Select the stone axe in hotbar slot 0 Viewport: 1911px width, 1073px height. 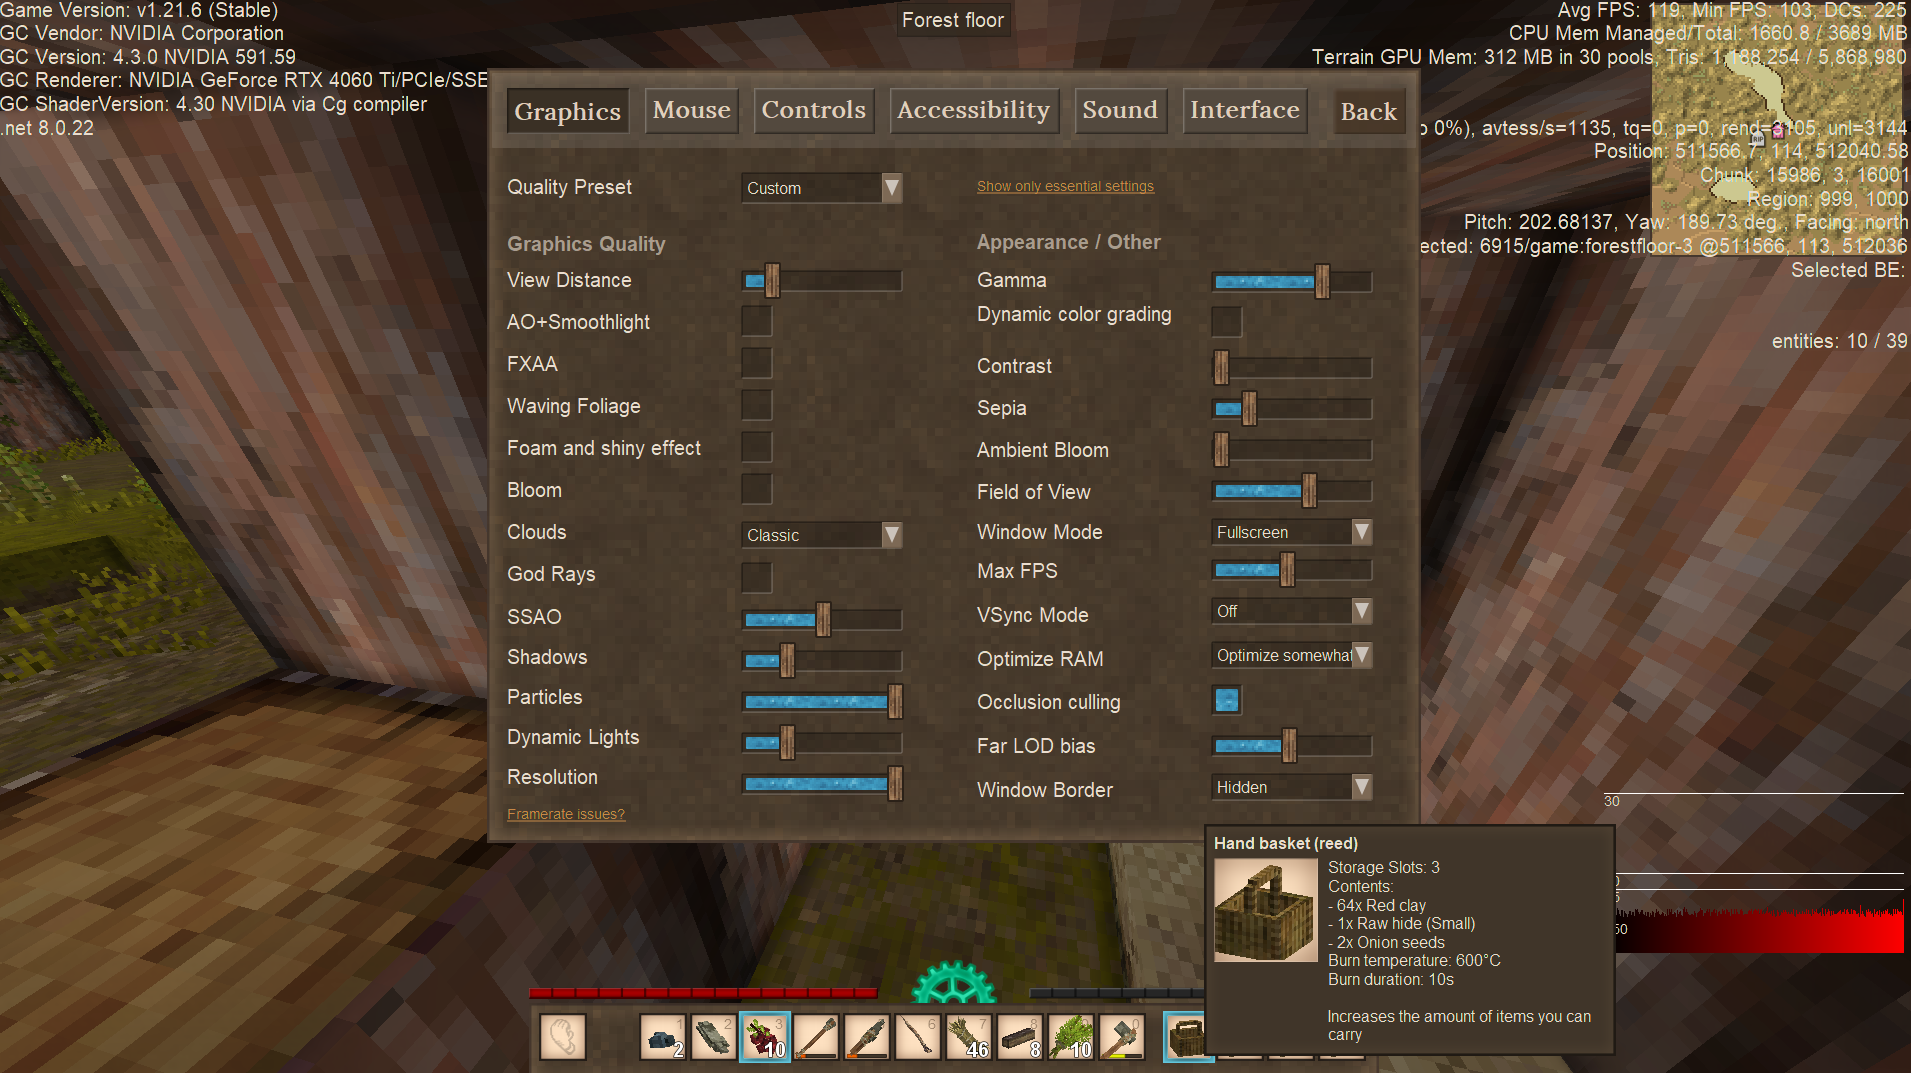pos(1121,1037)
